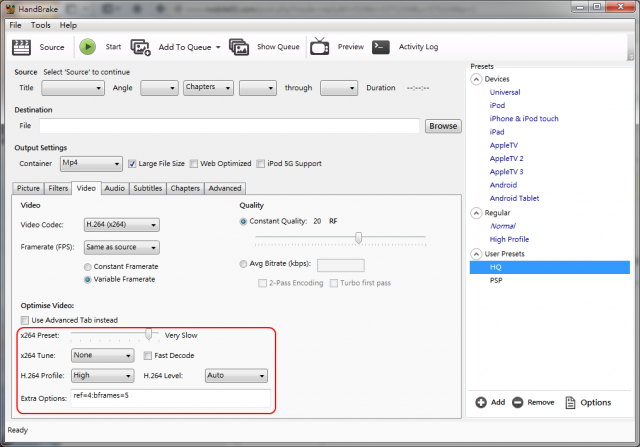Collapse the Regular preset group
The height and width of the screenshot is (447, 640).
[x=476, y=213]
